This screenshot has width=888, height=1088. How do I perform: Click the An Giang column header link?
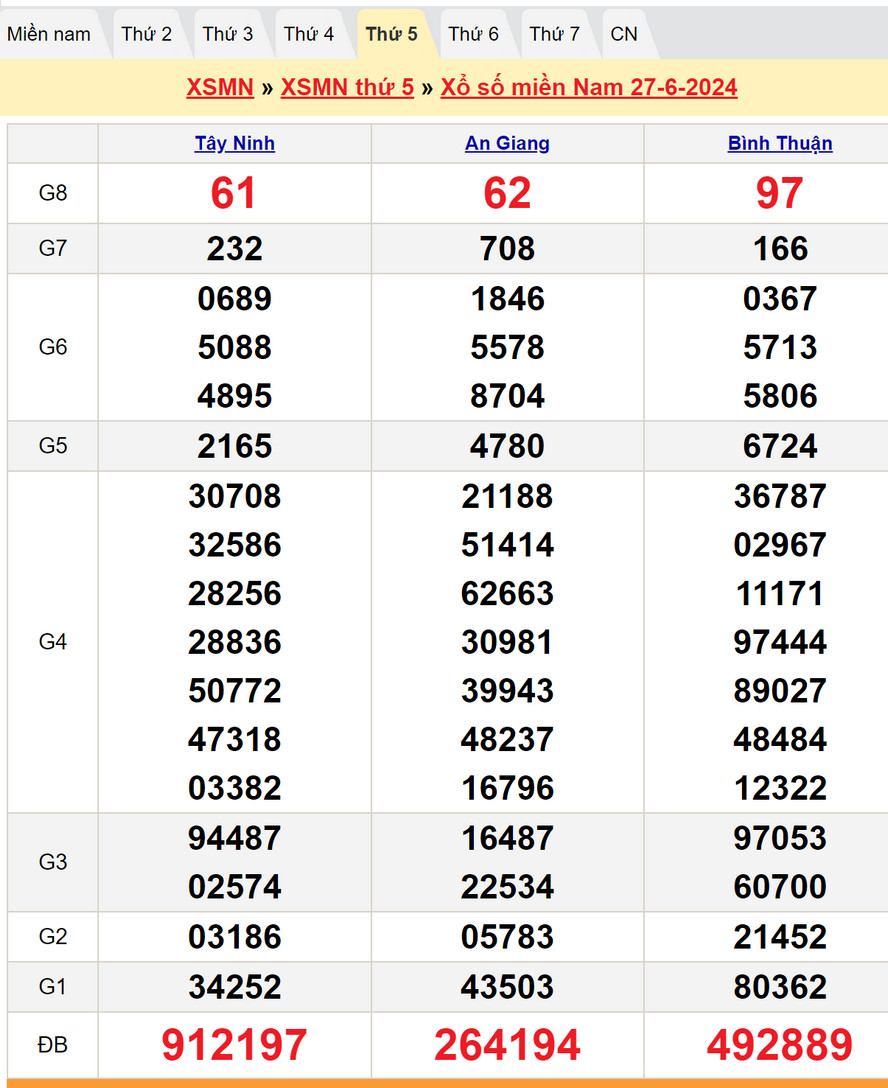coord(507,143)
